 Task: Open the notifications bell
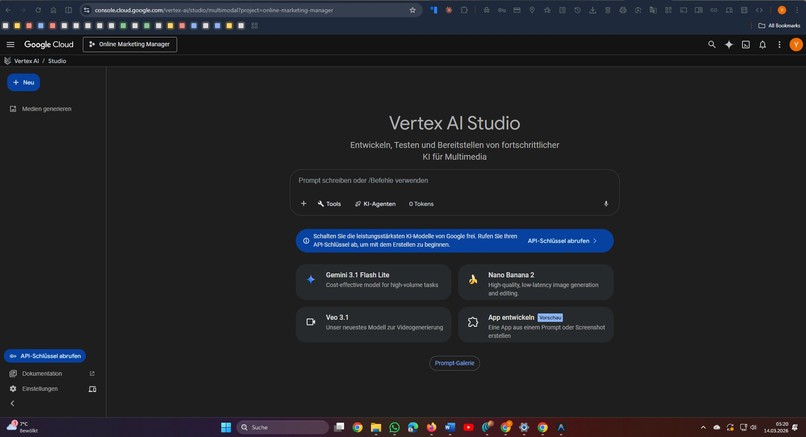click(762, 45)
